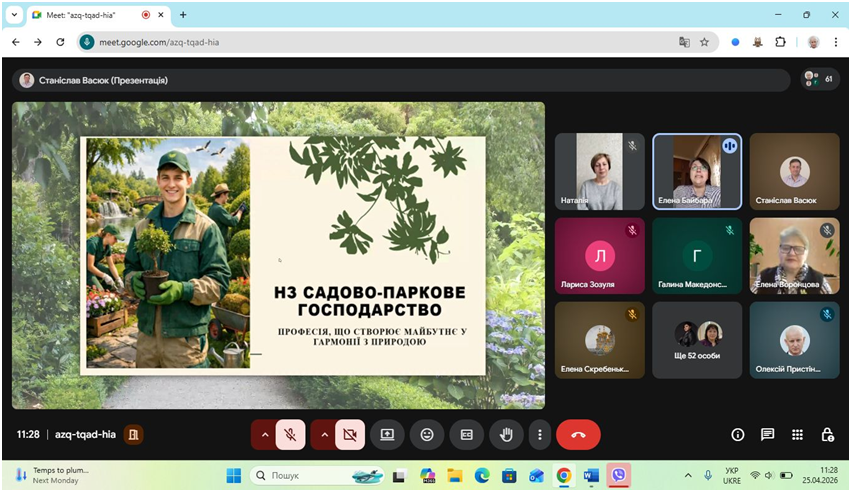
Task: Open a new browser tab
Action: pos(183,15)
